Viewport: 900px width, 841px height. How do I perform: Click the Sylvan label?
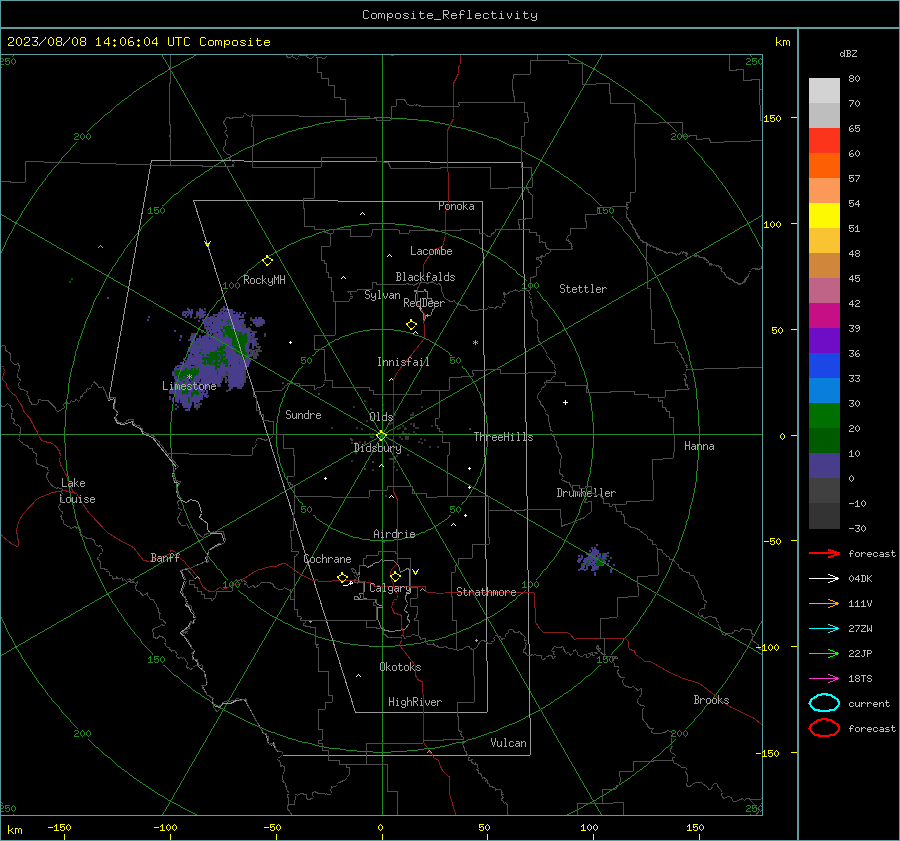(x=382, y=295)
